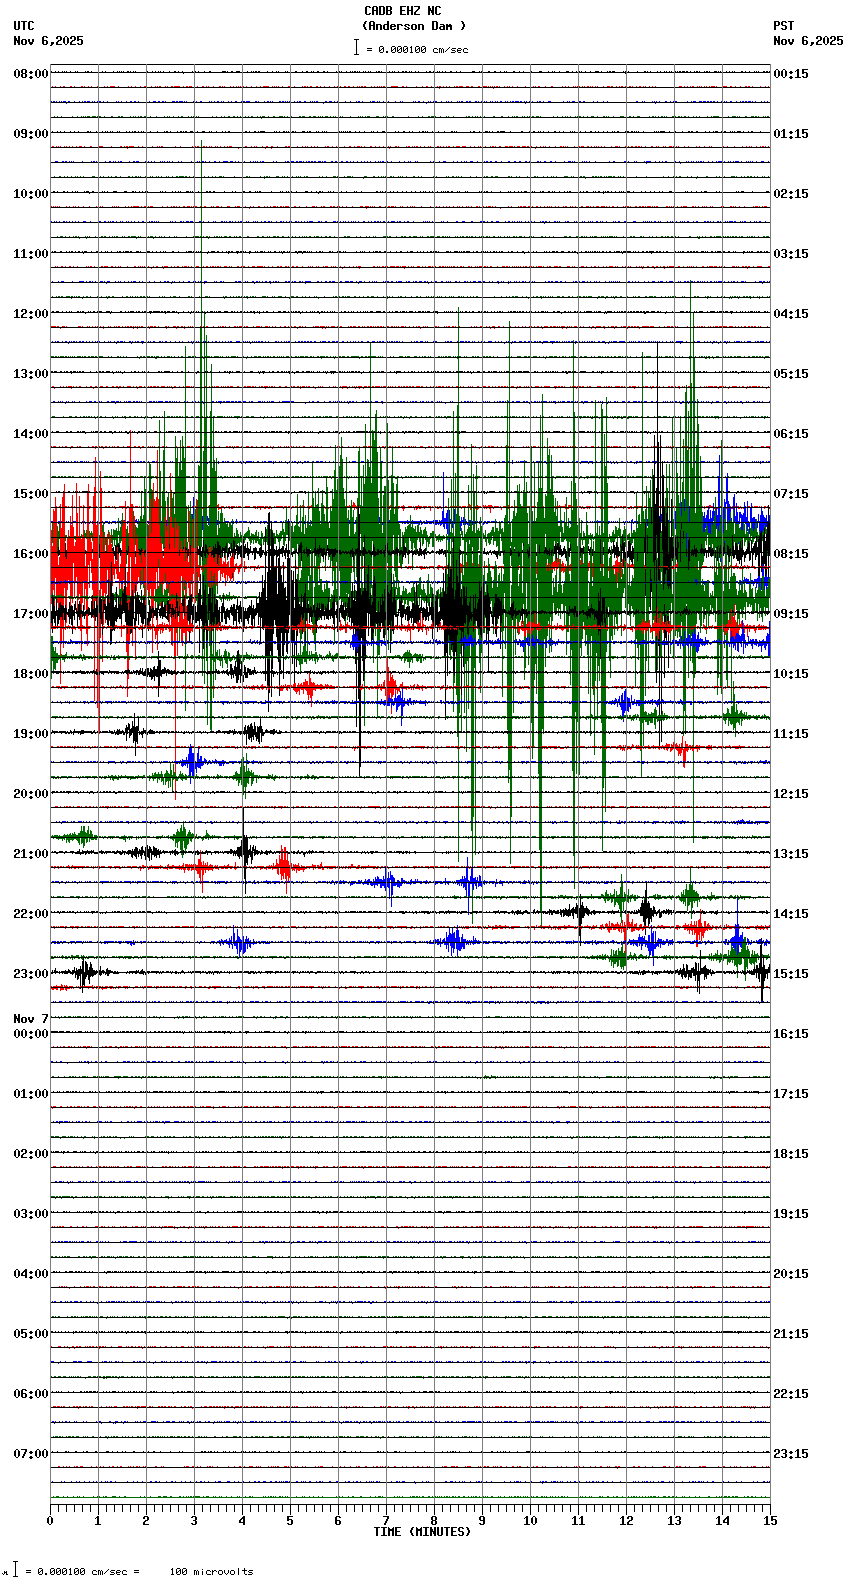The width and height of the screenshot is (850, 1584).
Task: Click the '14:15' PST time label
Action: tap(791, 914)
